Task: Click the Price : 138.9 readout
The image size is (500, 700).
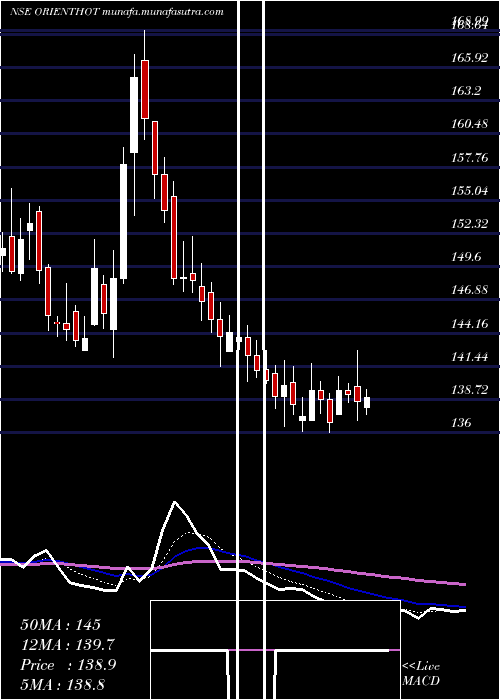Action: click(x=68, y=665)
